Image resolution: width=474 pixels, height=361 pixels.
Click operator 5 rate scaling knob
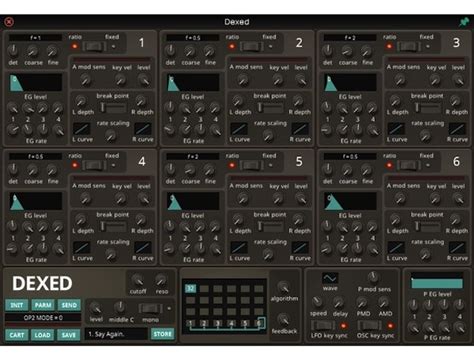[268, 254]
